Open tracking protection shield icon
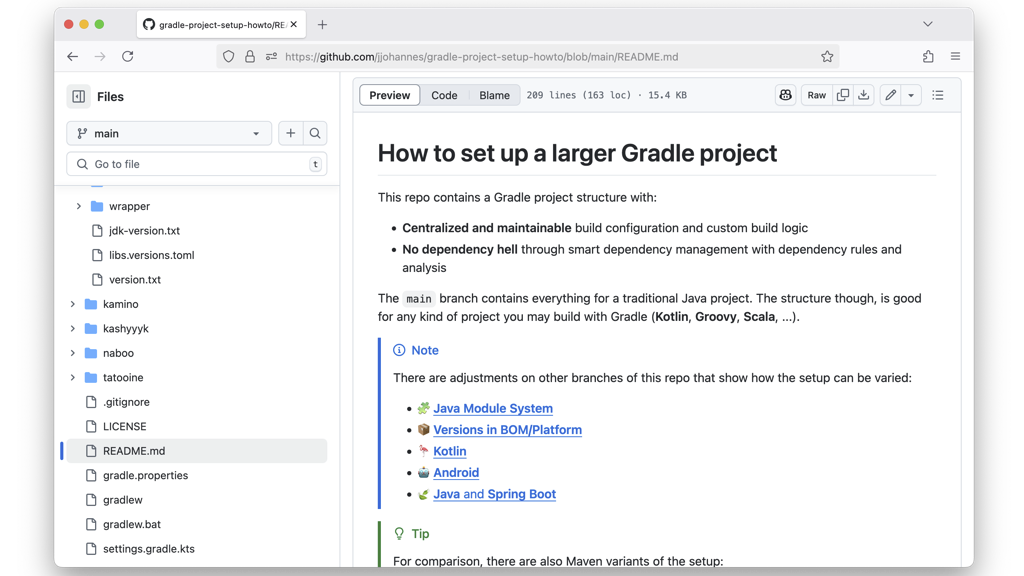1024x576 pixels. tap(229, 57)
